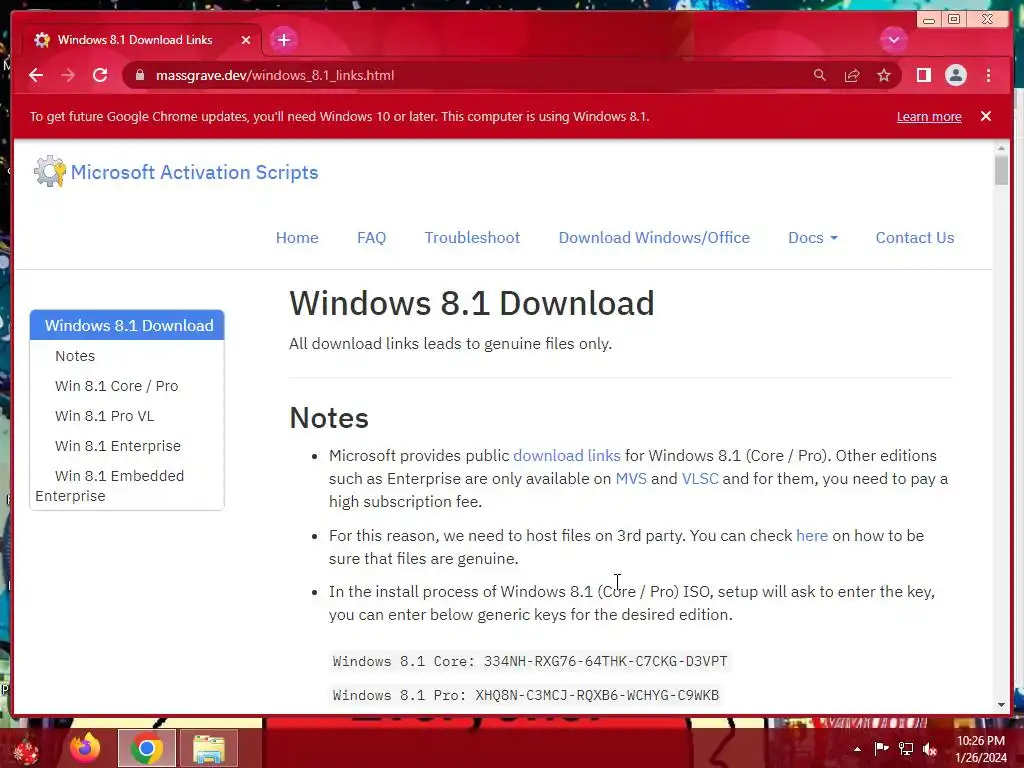
Task: Open Firefox from the taskbar
Action: point(85,748)
